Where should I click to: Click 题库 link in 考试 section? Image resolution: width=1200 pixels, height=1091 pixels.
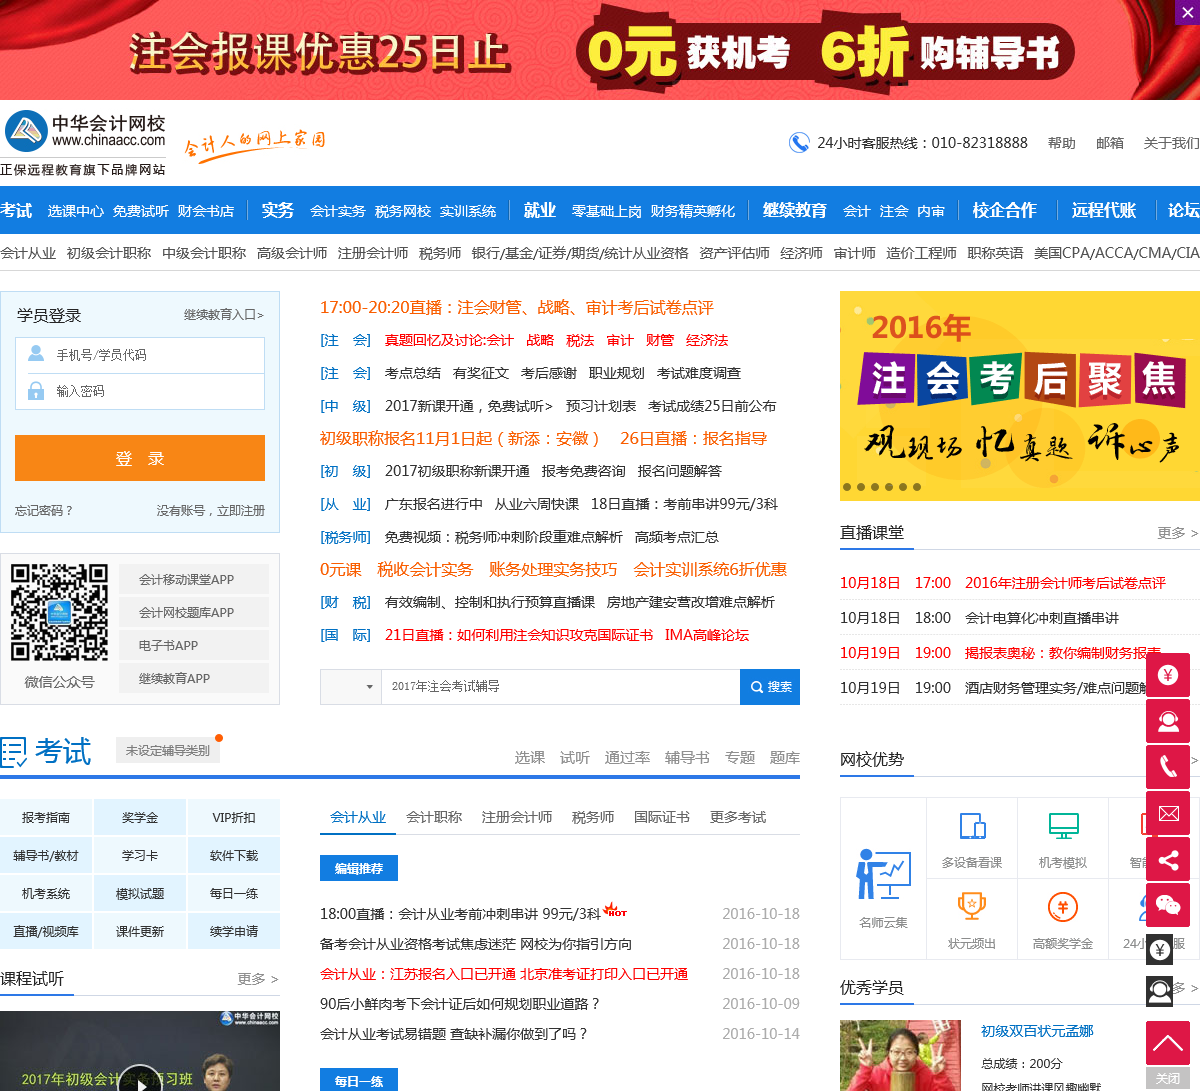[x=785, y=758]
